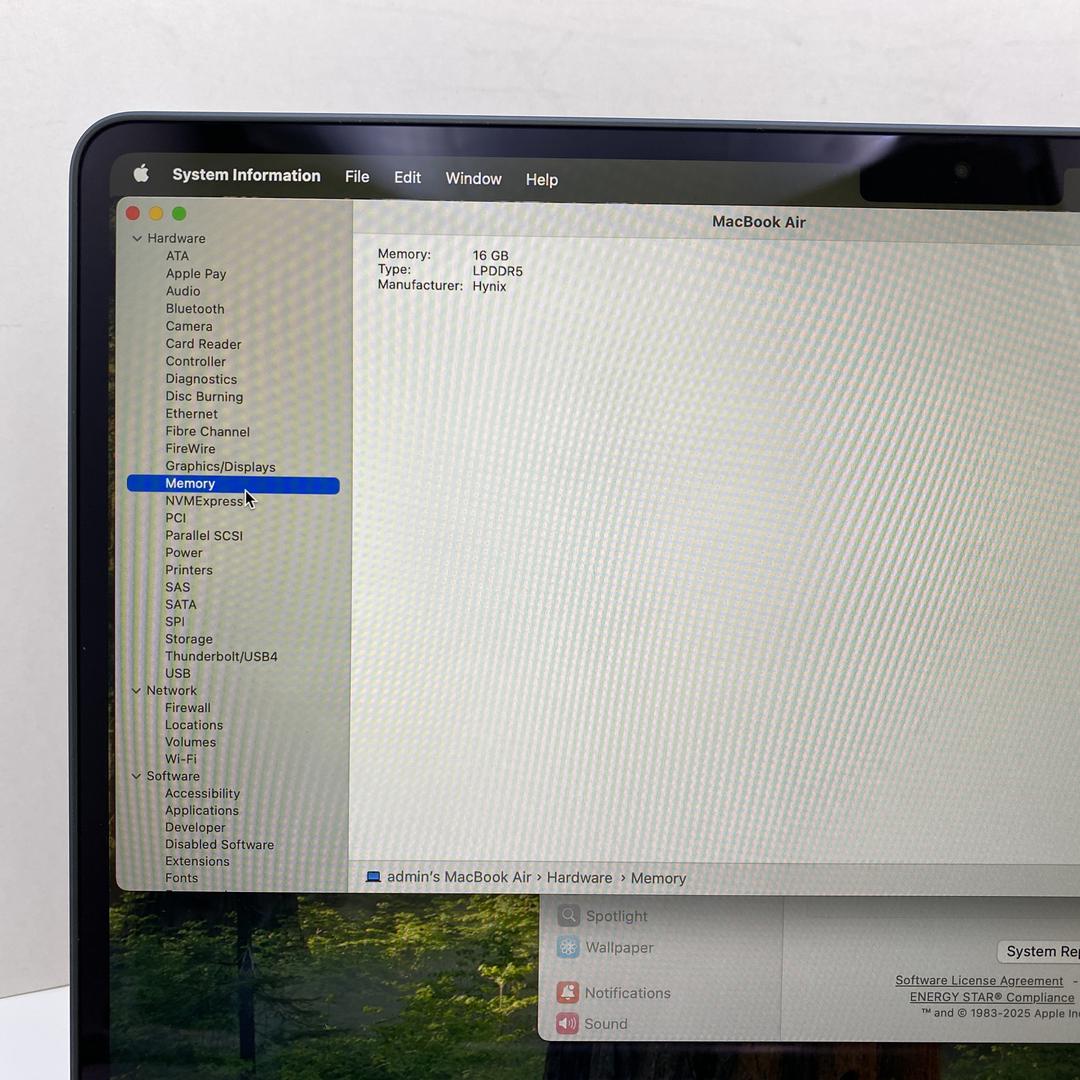The image size is (1080, 1080).
Task: Open Software License Agreement link
Action: tap(979, 980)
